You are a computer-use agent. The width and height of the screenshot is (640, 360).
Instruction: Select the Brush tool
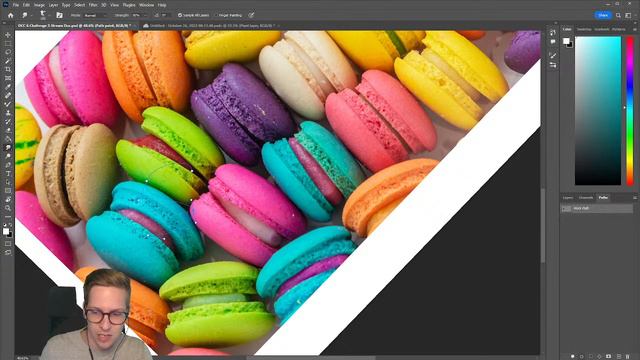pyautogui.click(x=8, y=104)
